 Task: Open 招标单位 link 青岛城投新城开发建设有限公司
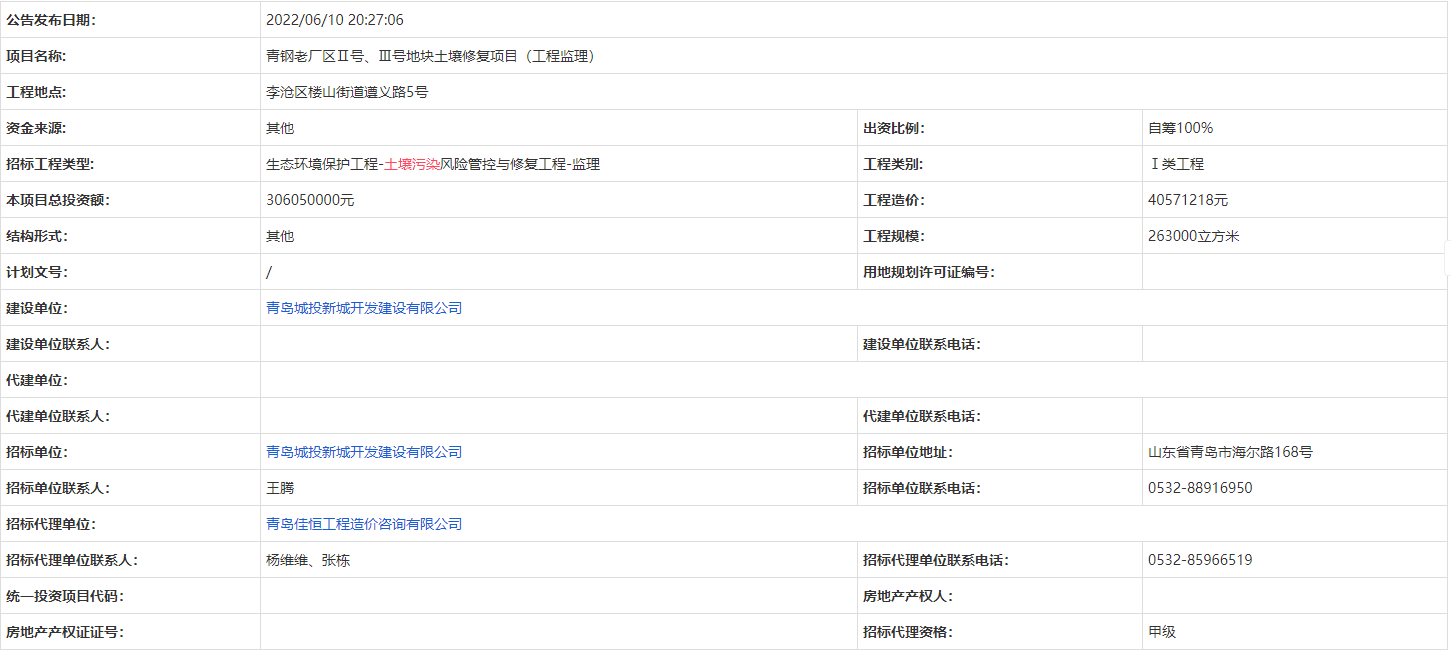tap(364, 452)
